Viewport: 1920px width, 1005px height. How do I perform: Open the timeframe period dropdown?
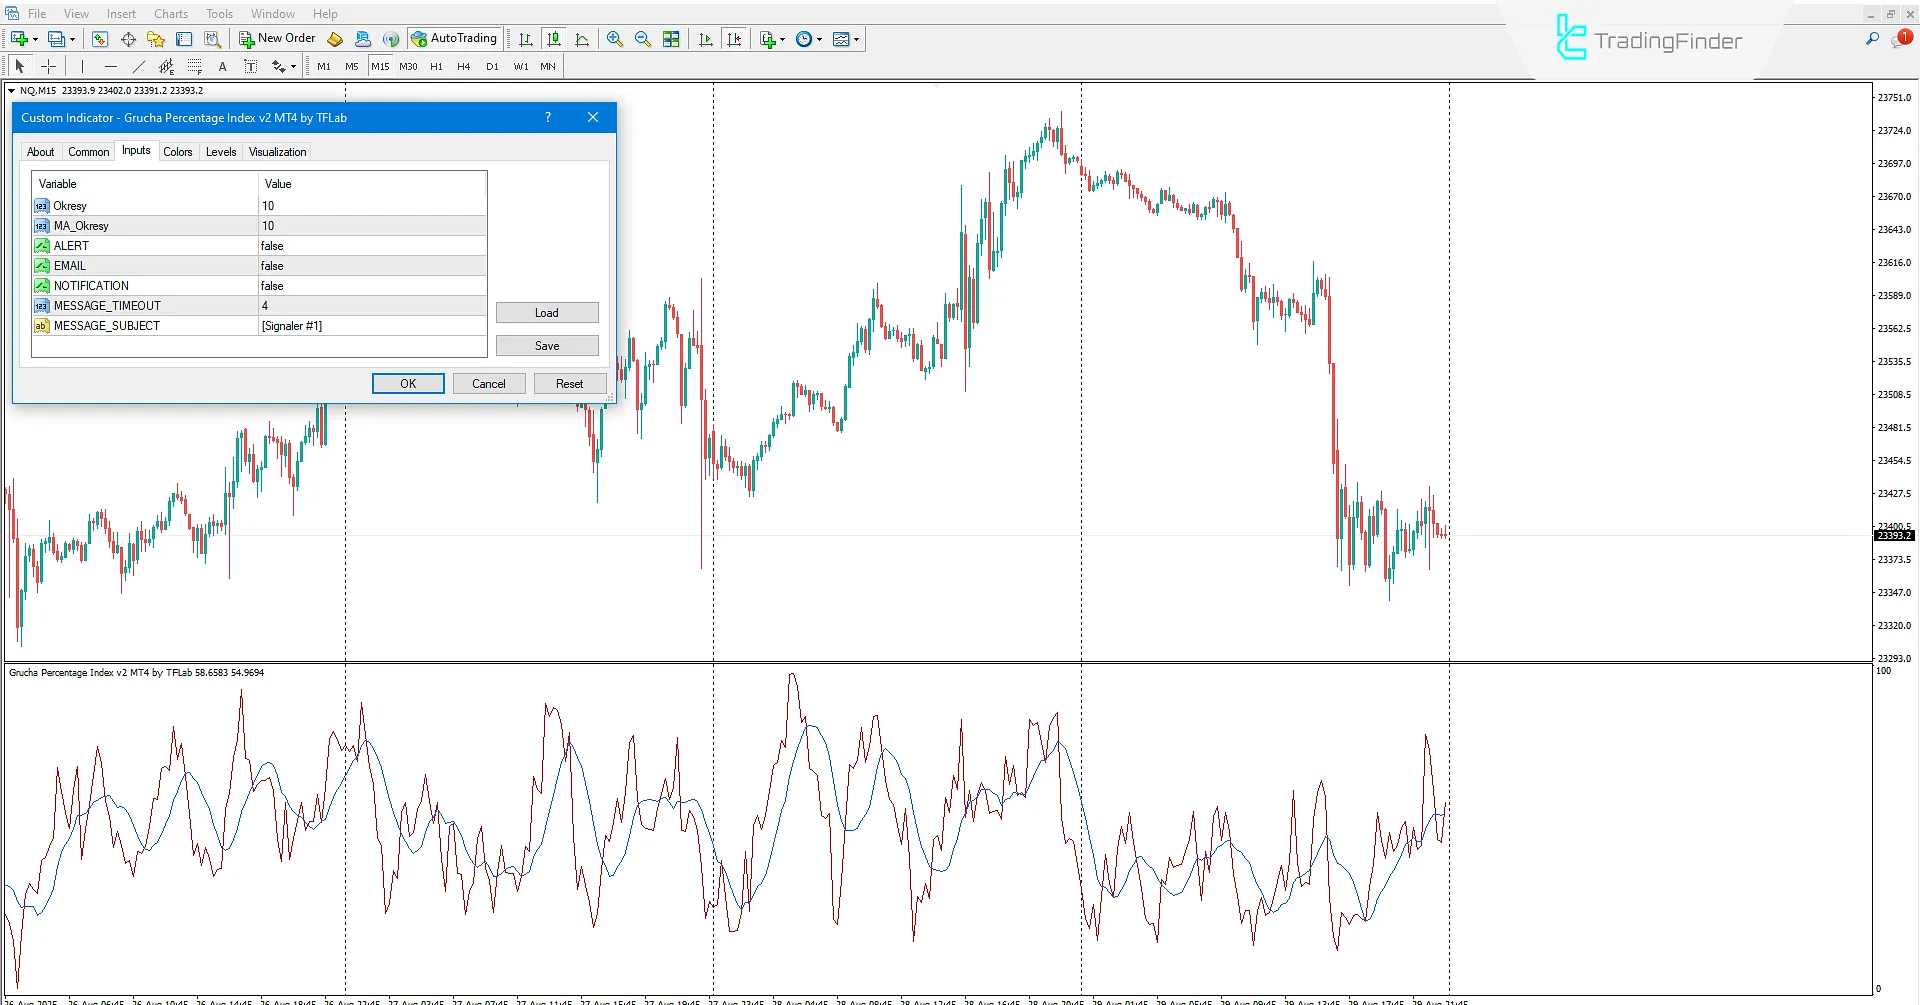(817, 39)
